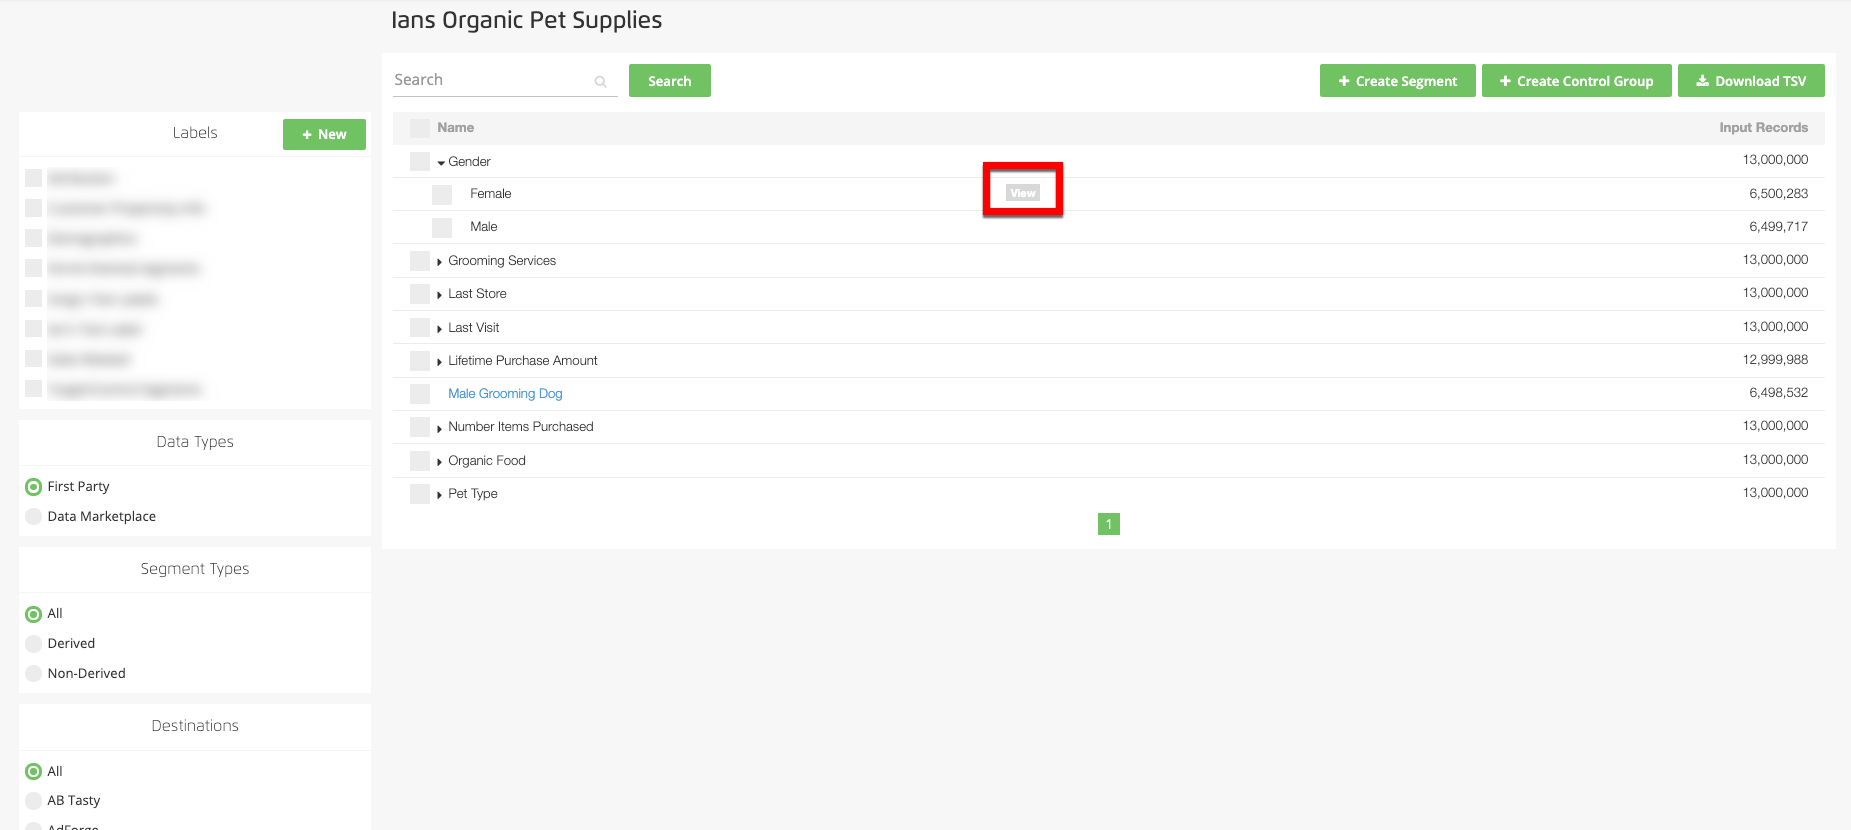This screenshot has width=1851, height=830.
Task: Expand the Last Store group
Action: [x=440, y=294]
